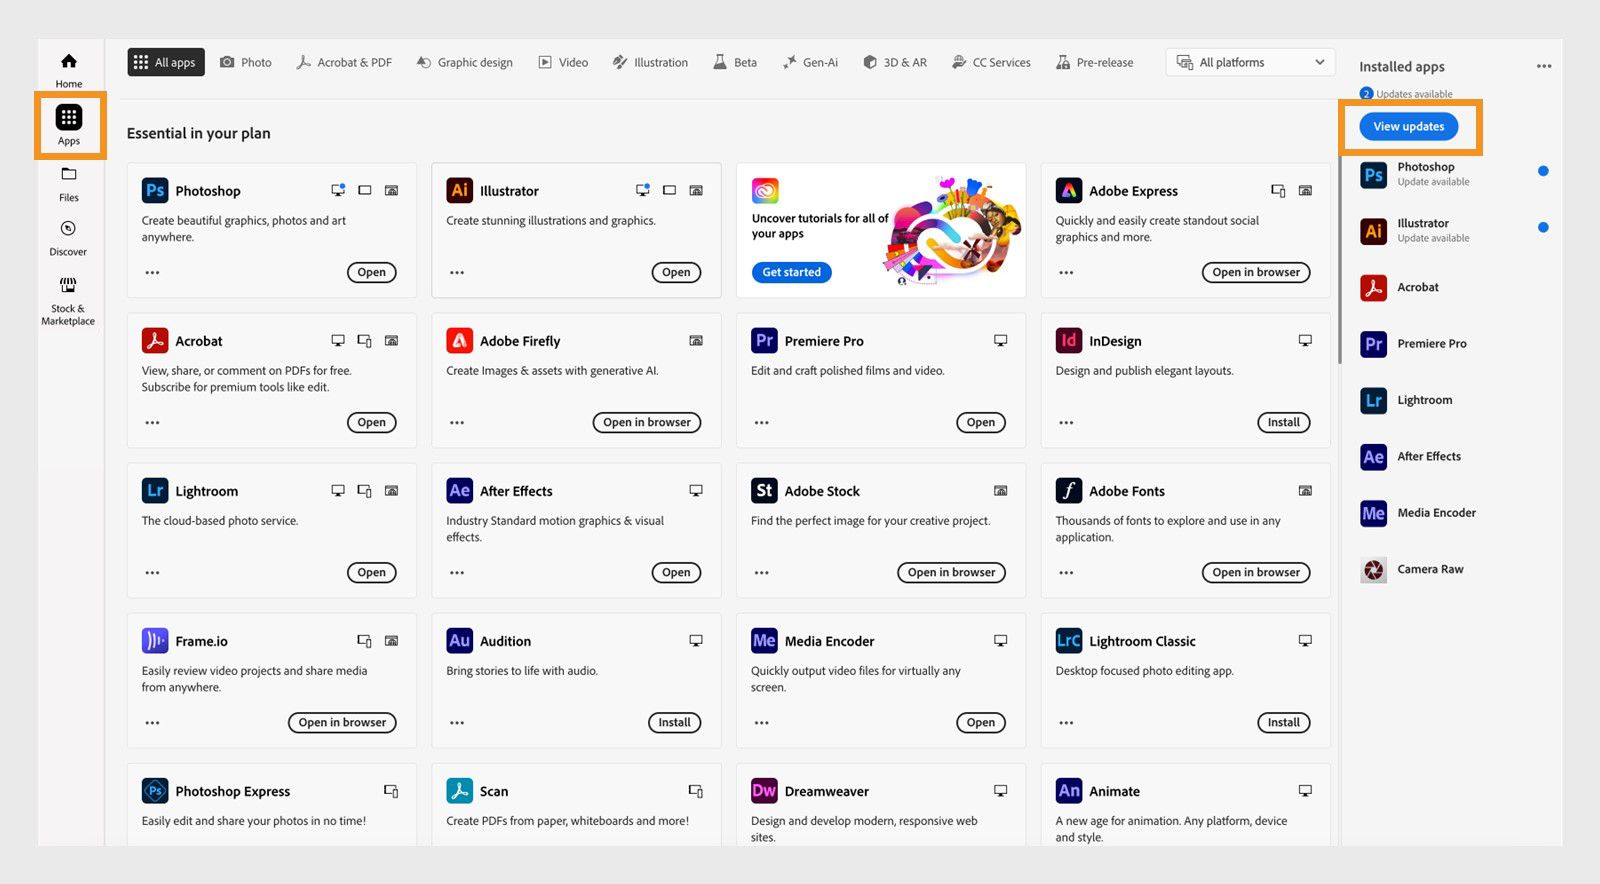This screenshot has height=884, width=1600.
Task: Click the tutorials promo artwork image
Action: (x=953, y=230)
